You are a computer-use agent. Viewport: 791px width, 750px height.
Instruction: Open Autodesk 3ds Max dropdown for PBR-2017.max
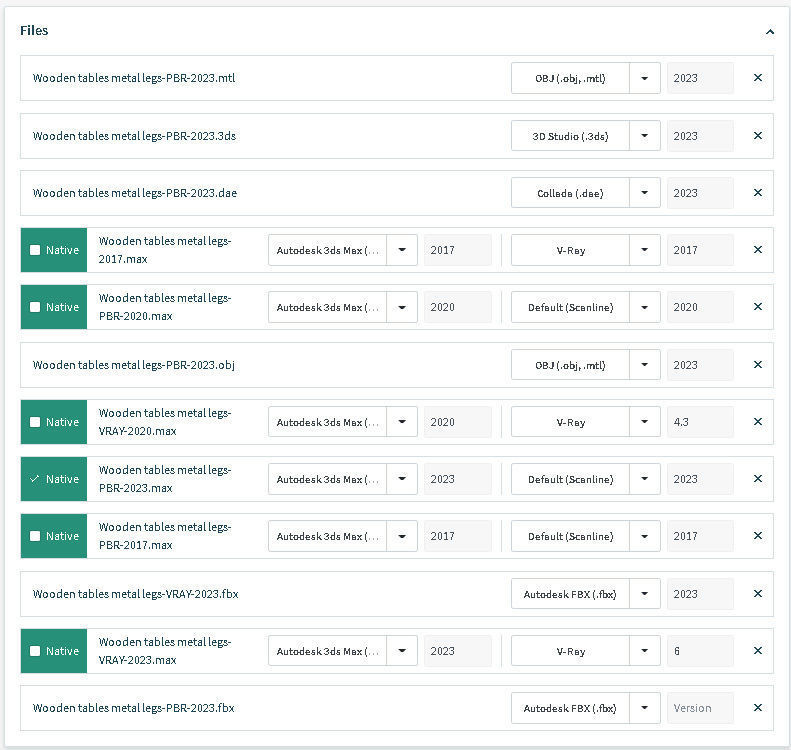click(402, 536)
